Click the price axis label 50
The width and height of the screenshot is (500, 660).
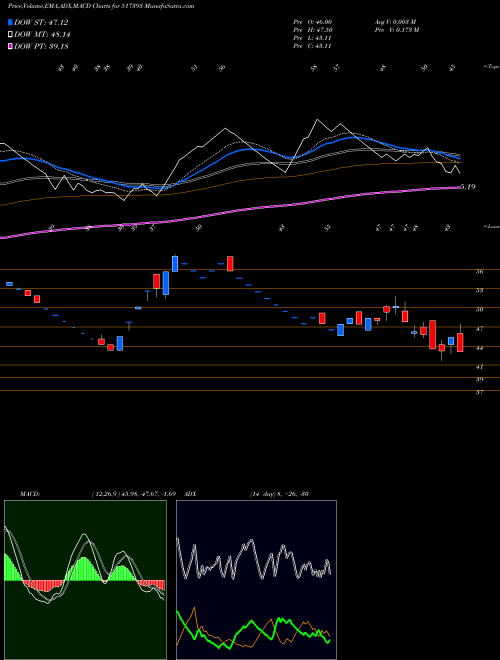(479, 310)
